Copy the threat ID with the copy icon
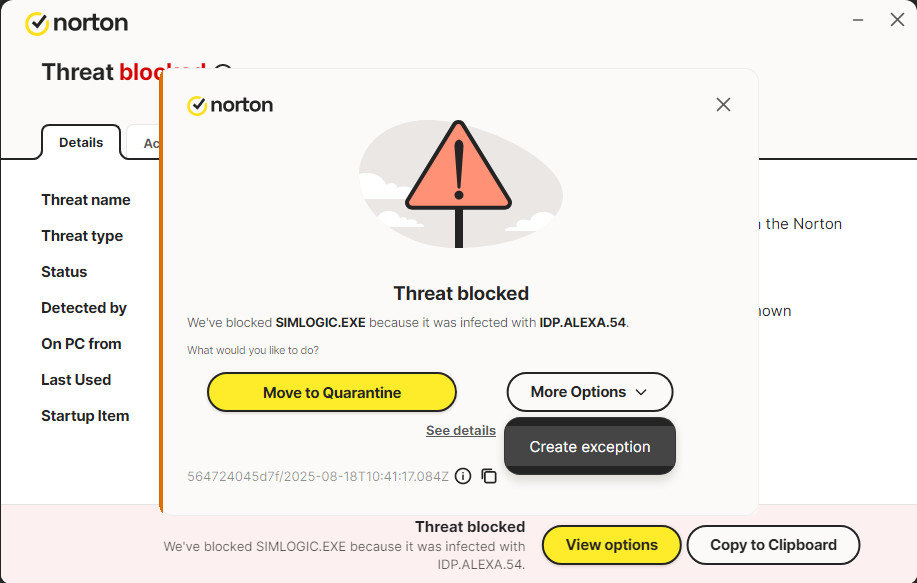Viewport: 917px width, 583px height. click(489, 476)
